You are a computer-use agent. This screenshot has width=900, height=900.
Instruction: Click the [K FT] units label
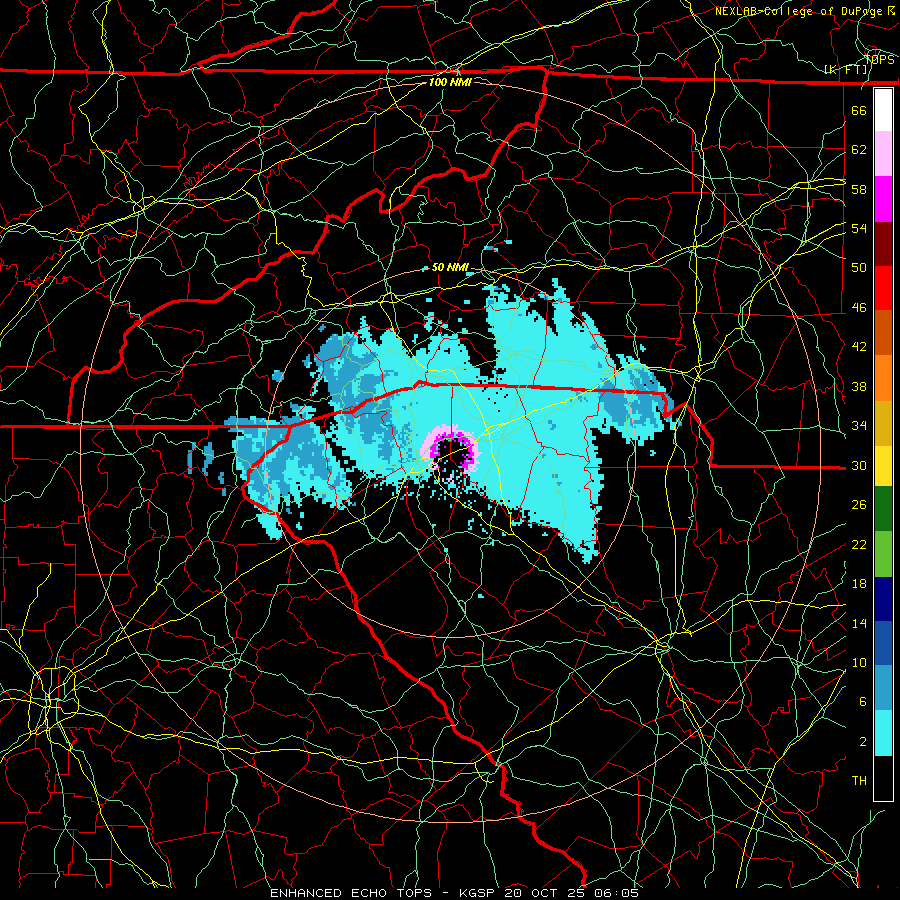pos(845,70)
